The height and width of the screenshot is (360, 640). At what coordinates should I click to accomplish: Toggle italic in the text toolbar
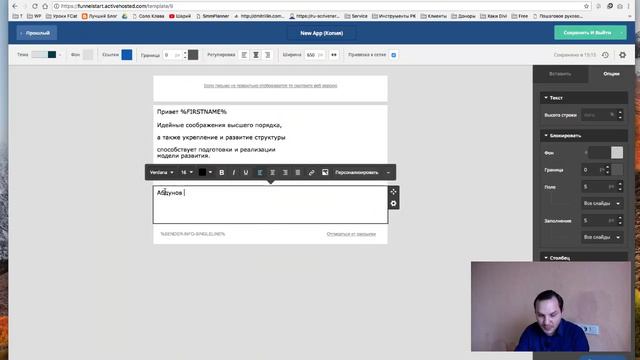pyautogui.click(x=233, y=172)
